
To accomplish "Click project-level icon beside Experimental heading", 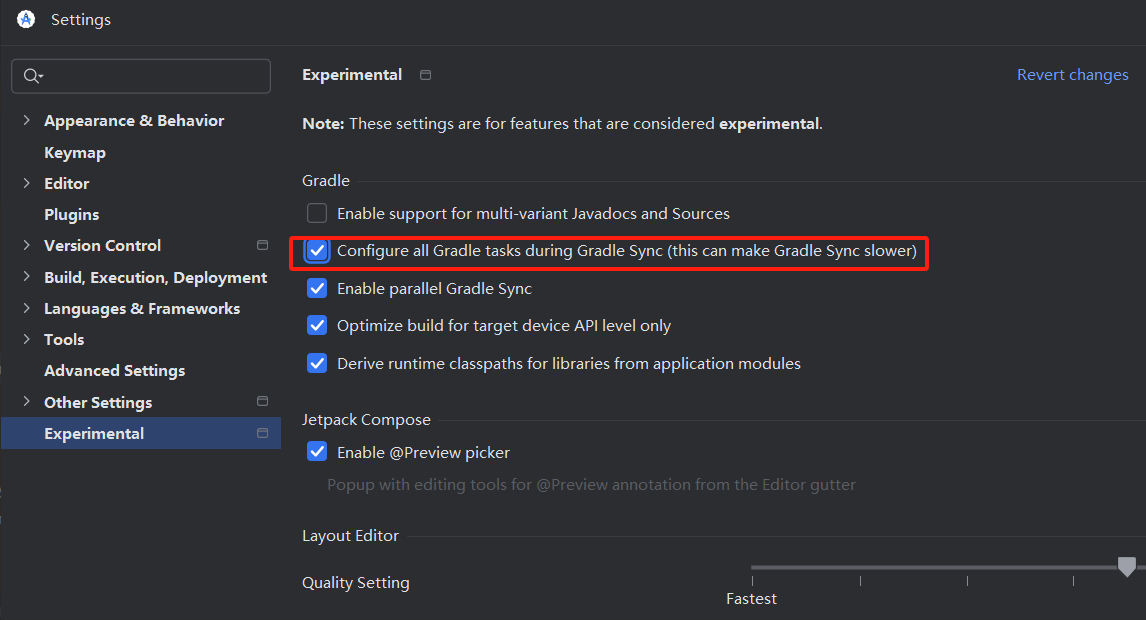I will point(426,75).
